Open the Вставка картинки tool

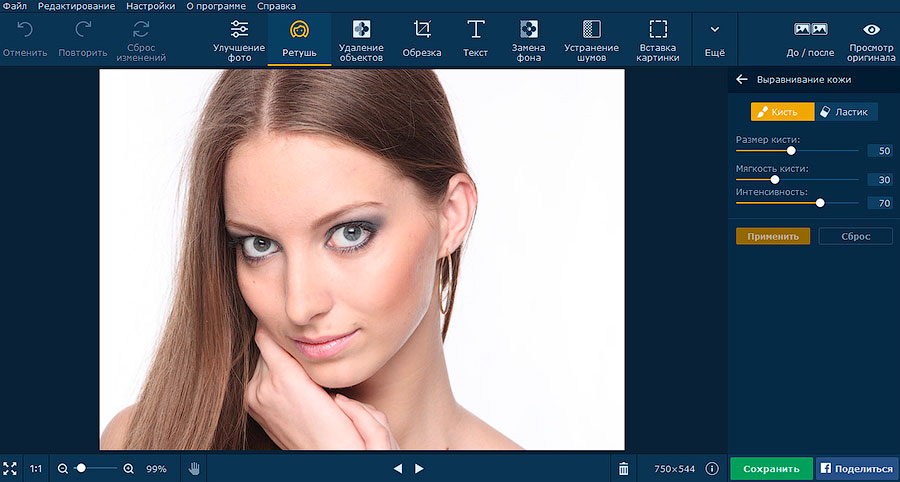[x=658, y=40]
